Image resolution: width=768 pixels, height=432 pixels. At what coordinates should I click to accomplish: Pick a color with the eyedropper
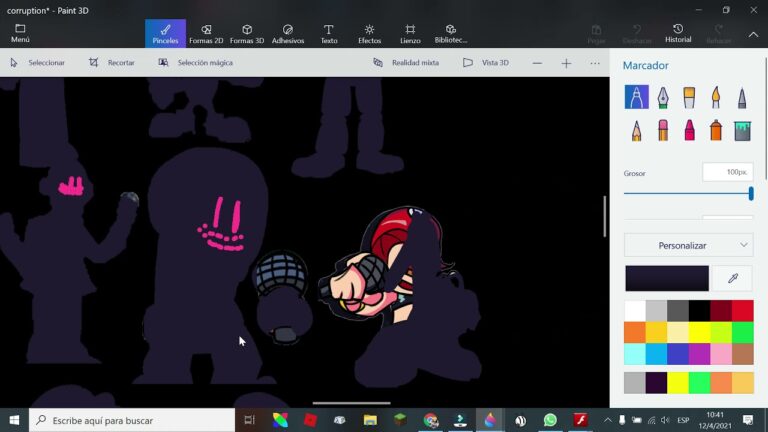pyautogui.click(x=733, y=278)
